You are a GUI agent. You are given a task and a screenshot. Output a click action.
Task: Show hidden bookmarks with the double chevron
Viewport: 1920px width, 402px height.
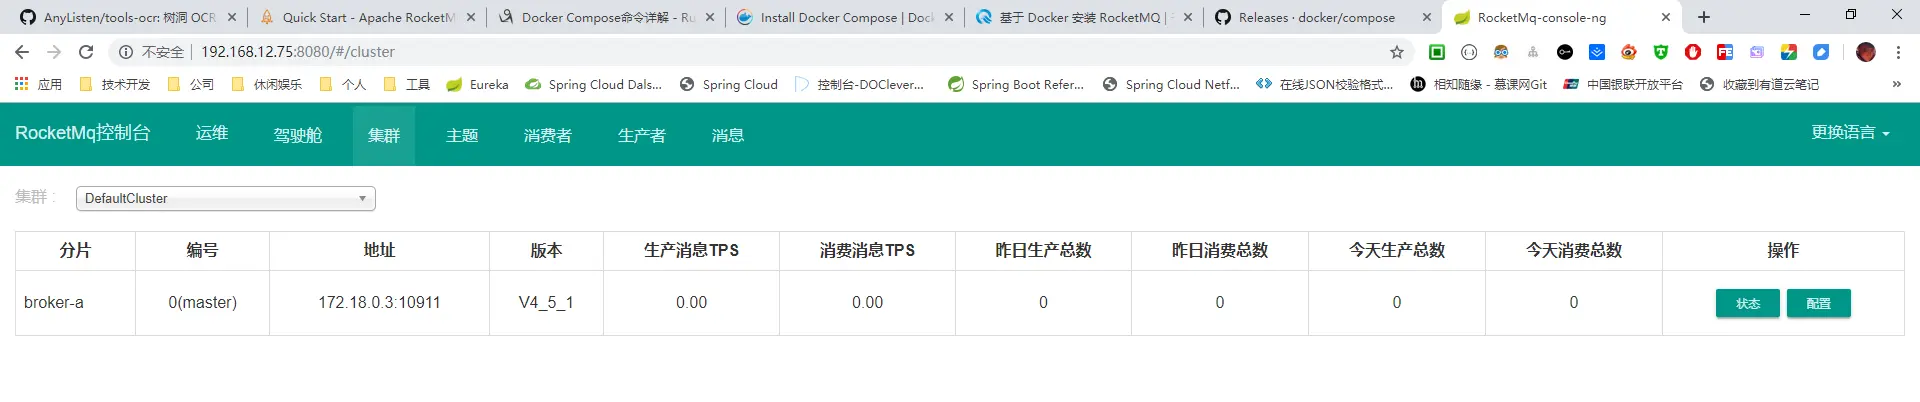[1896, 84]
